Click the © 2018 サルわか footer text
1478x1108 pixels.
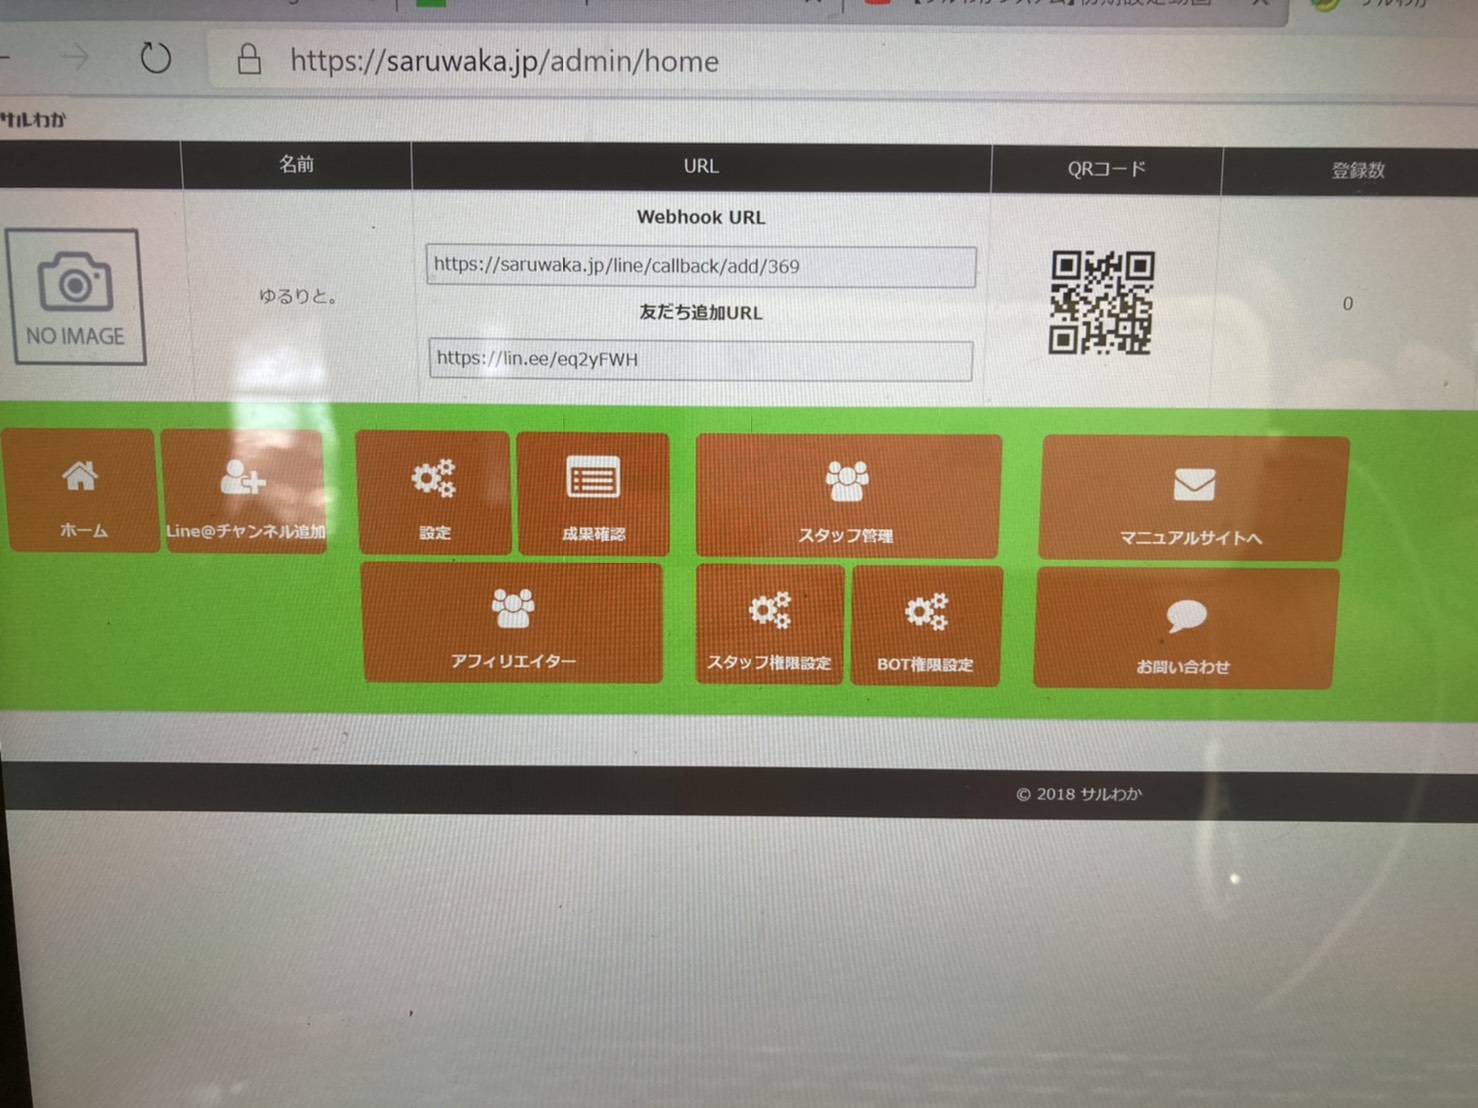pyautogui.click(x=1079, y=794)
